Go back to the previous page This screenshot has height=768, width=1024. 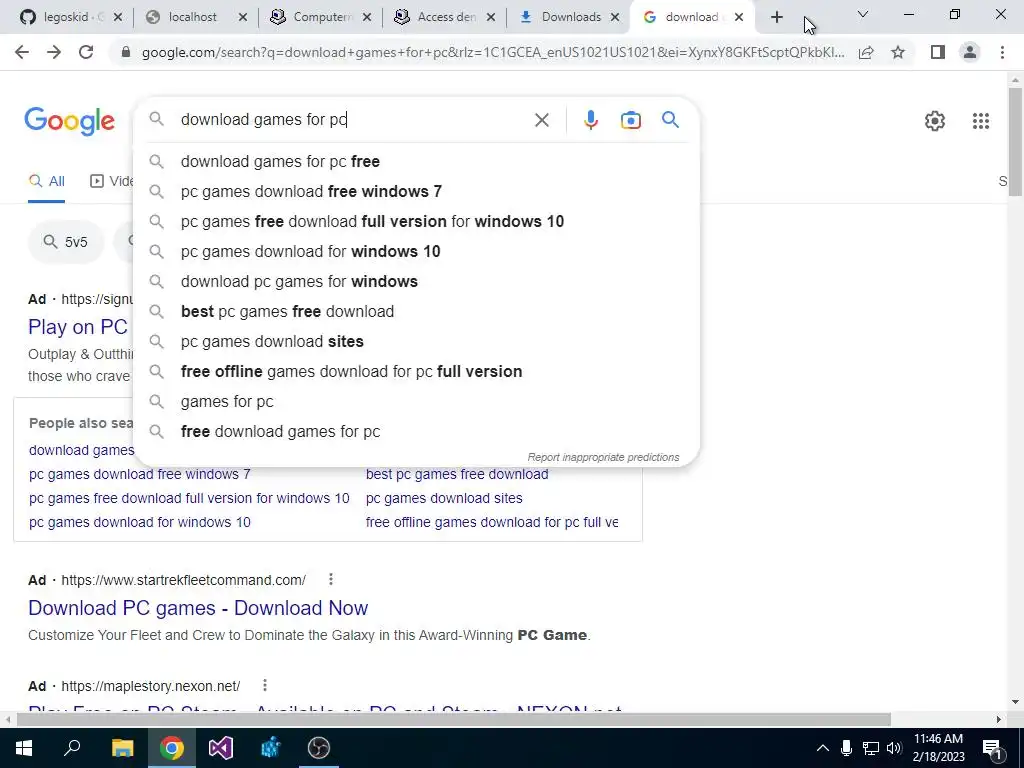(22, 52)
